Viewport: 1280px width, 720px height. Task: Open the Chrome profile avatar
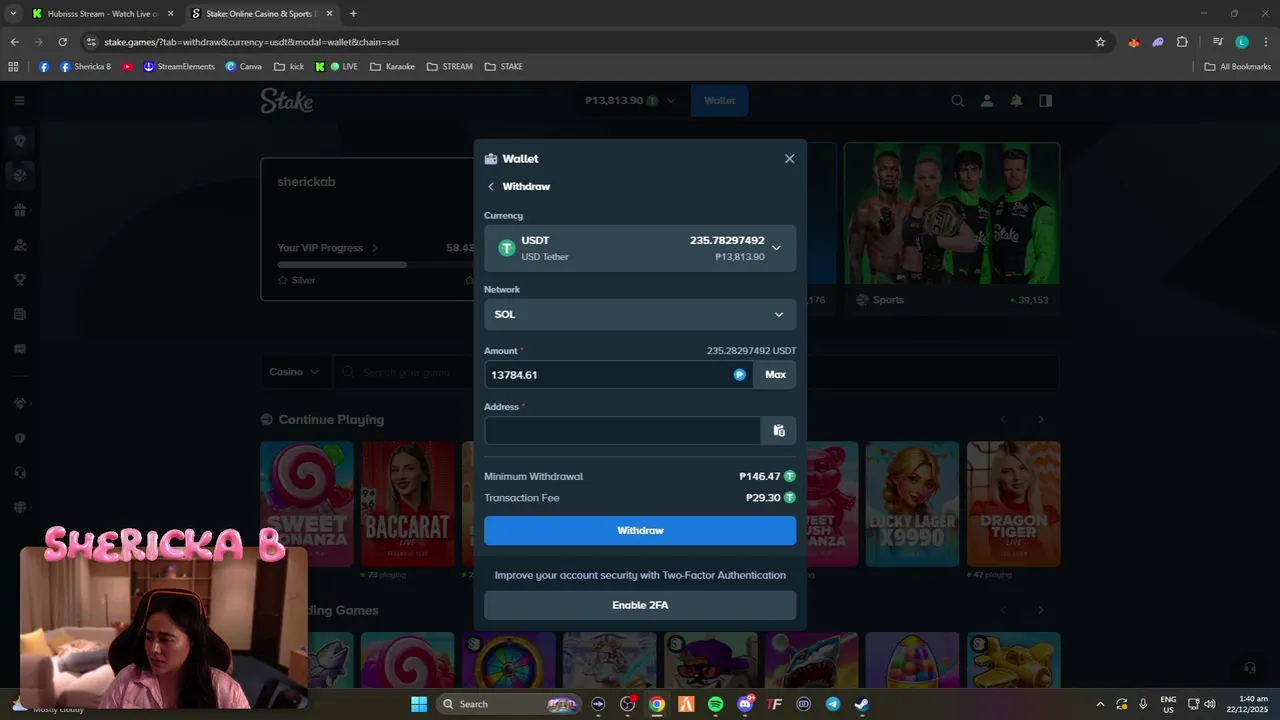[1242, 42]
